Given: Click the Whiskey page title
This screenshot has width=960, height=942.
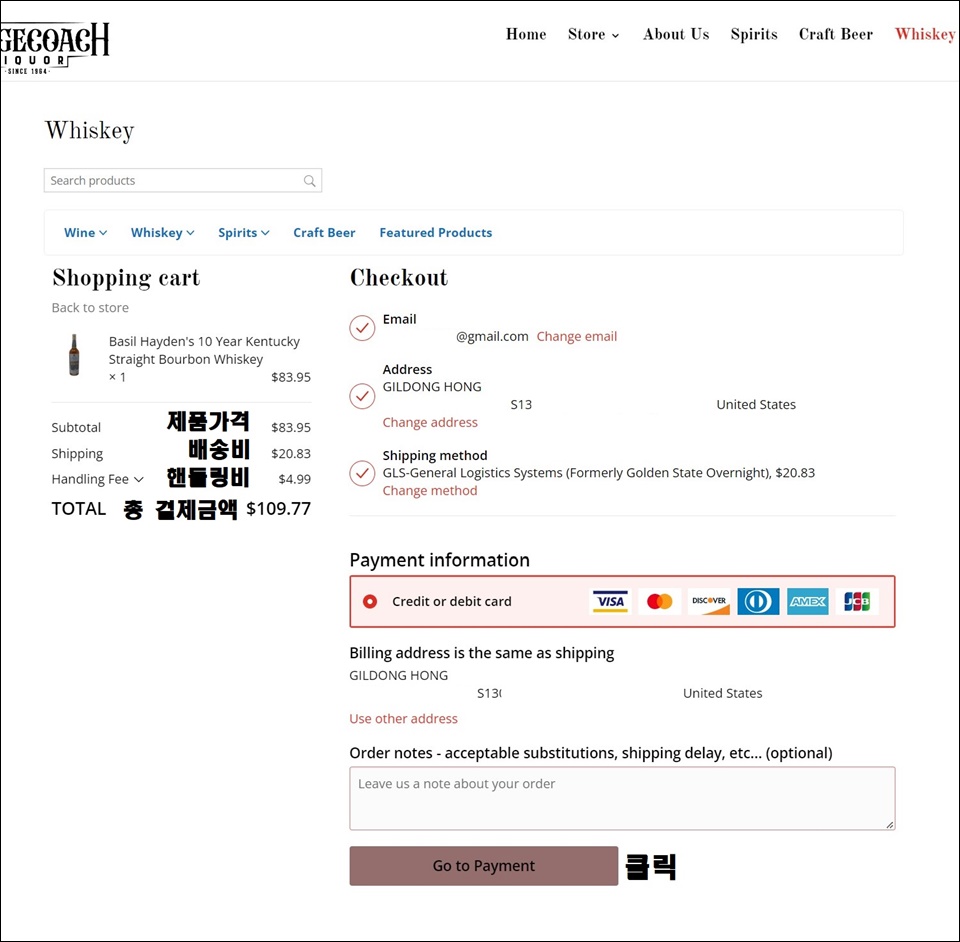Looking at the screenshot, I should click(x=89, y=131).
